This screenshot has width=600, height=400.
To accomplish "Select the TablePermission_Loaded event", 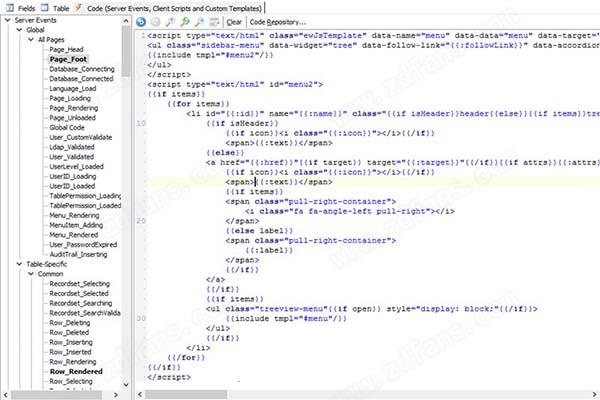I will [85, 206].
